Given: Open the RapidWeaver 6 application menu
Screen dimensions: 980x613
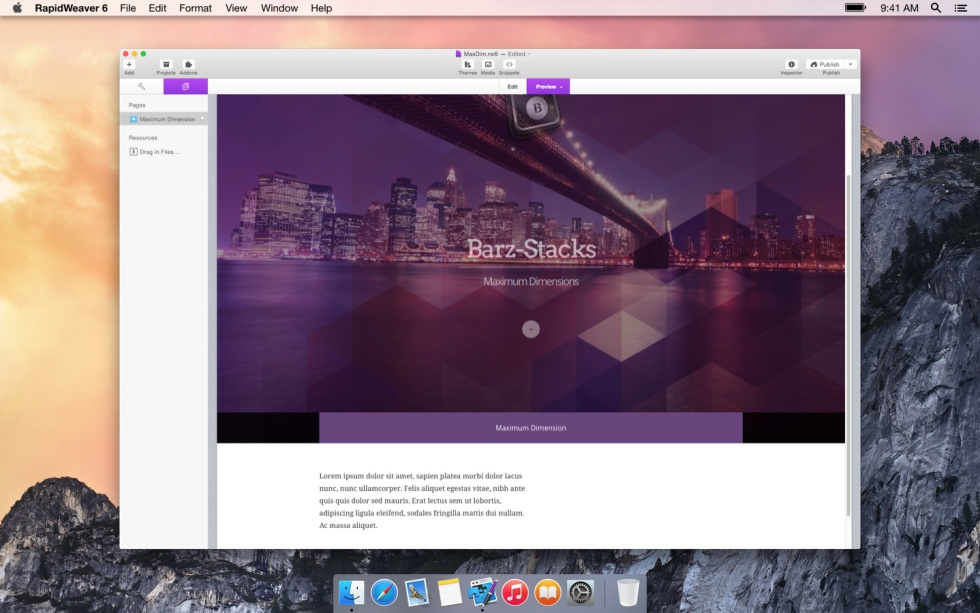Looking at the screenshot, I should (x=71, y=8).
